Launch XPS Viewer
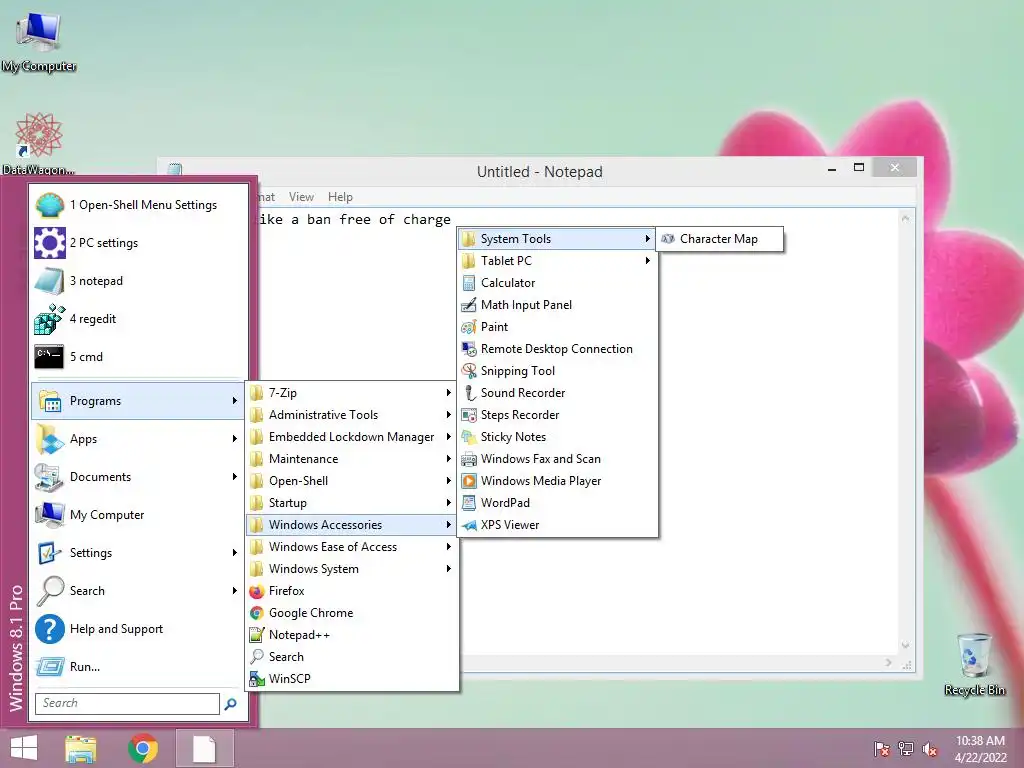1024x768 pixels. [x=557, y=524]
